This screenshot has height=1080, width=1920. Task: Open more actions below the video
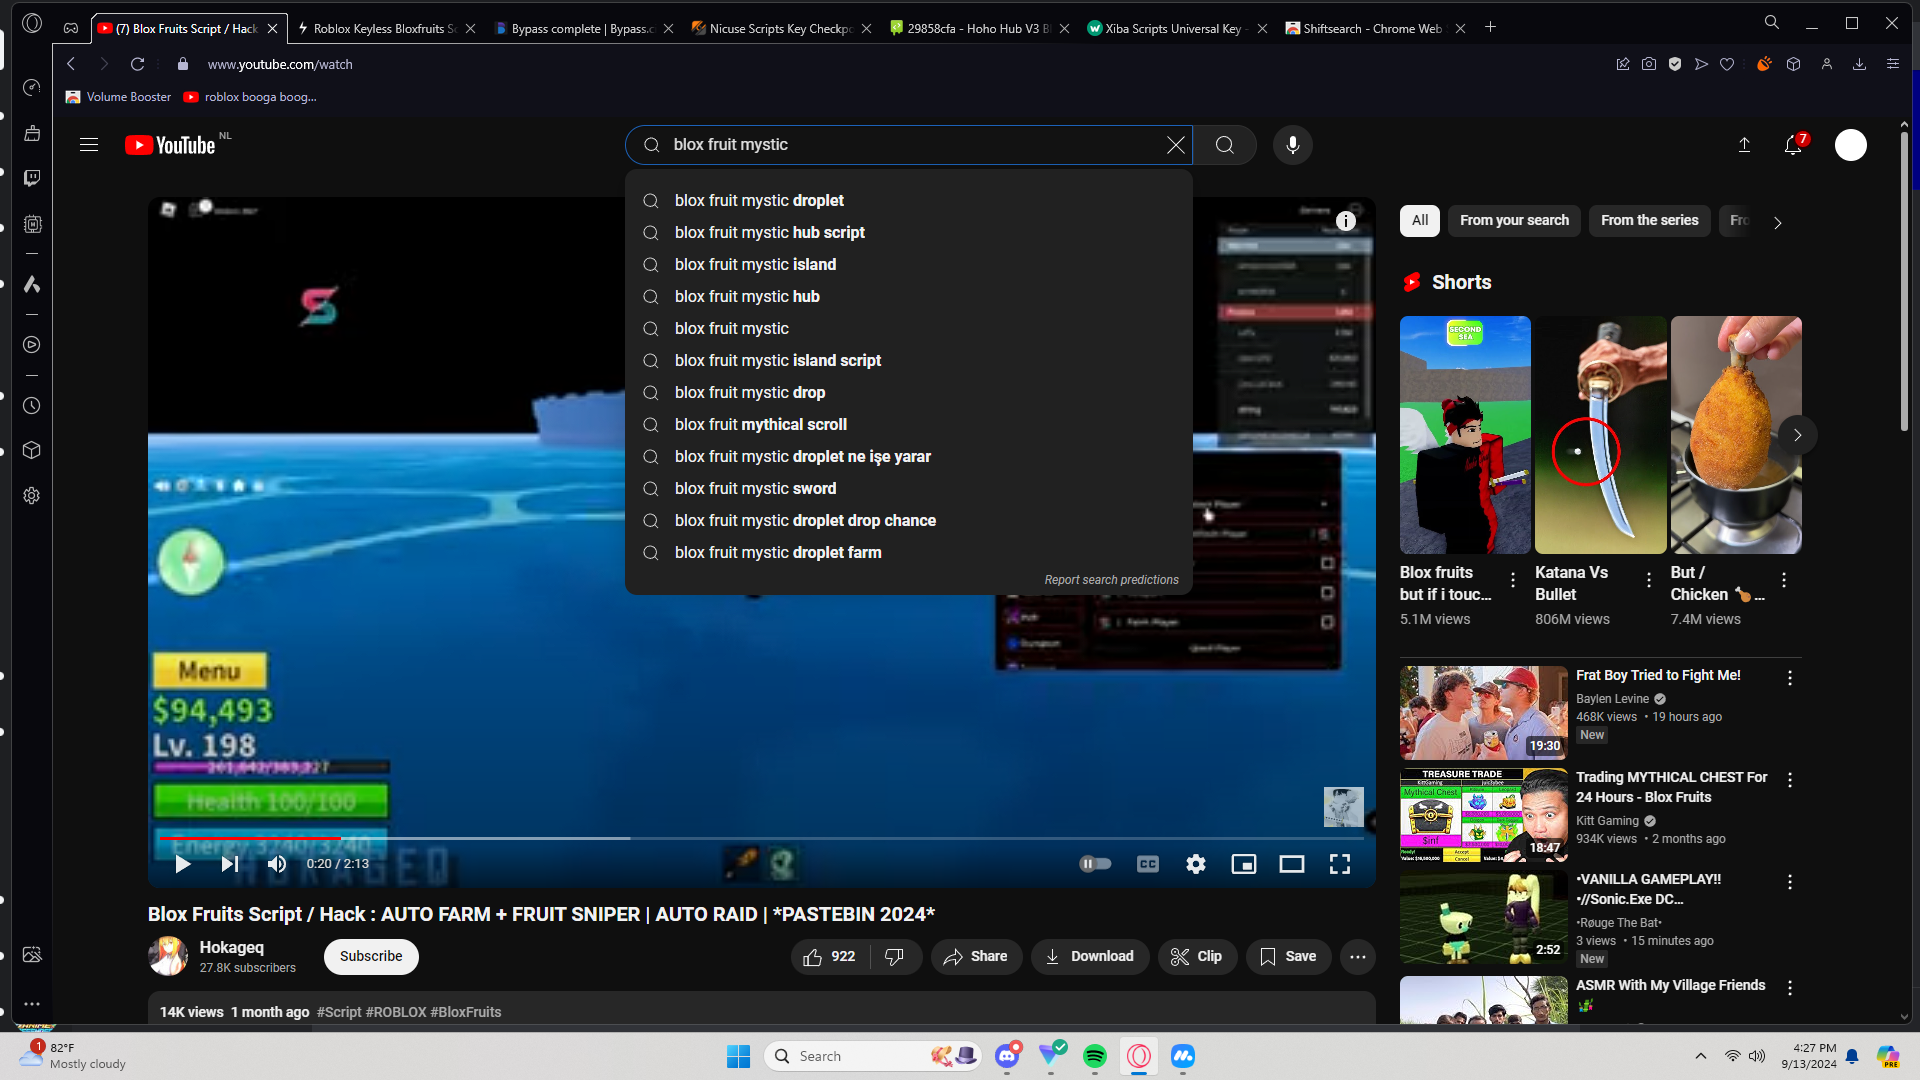(x=1358, y=957)
